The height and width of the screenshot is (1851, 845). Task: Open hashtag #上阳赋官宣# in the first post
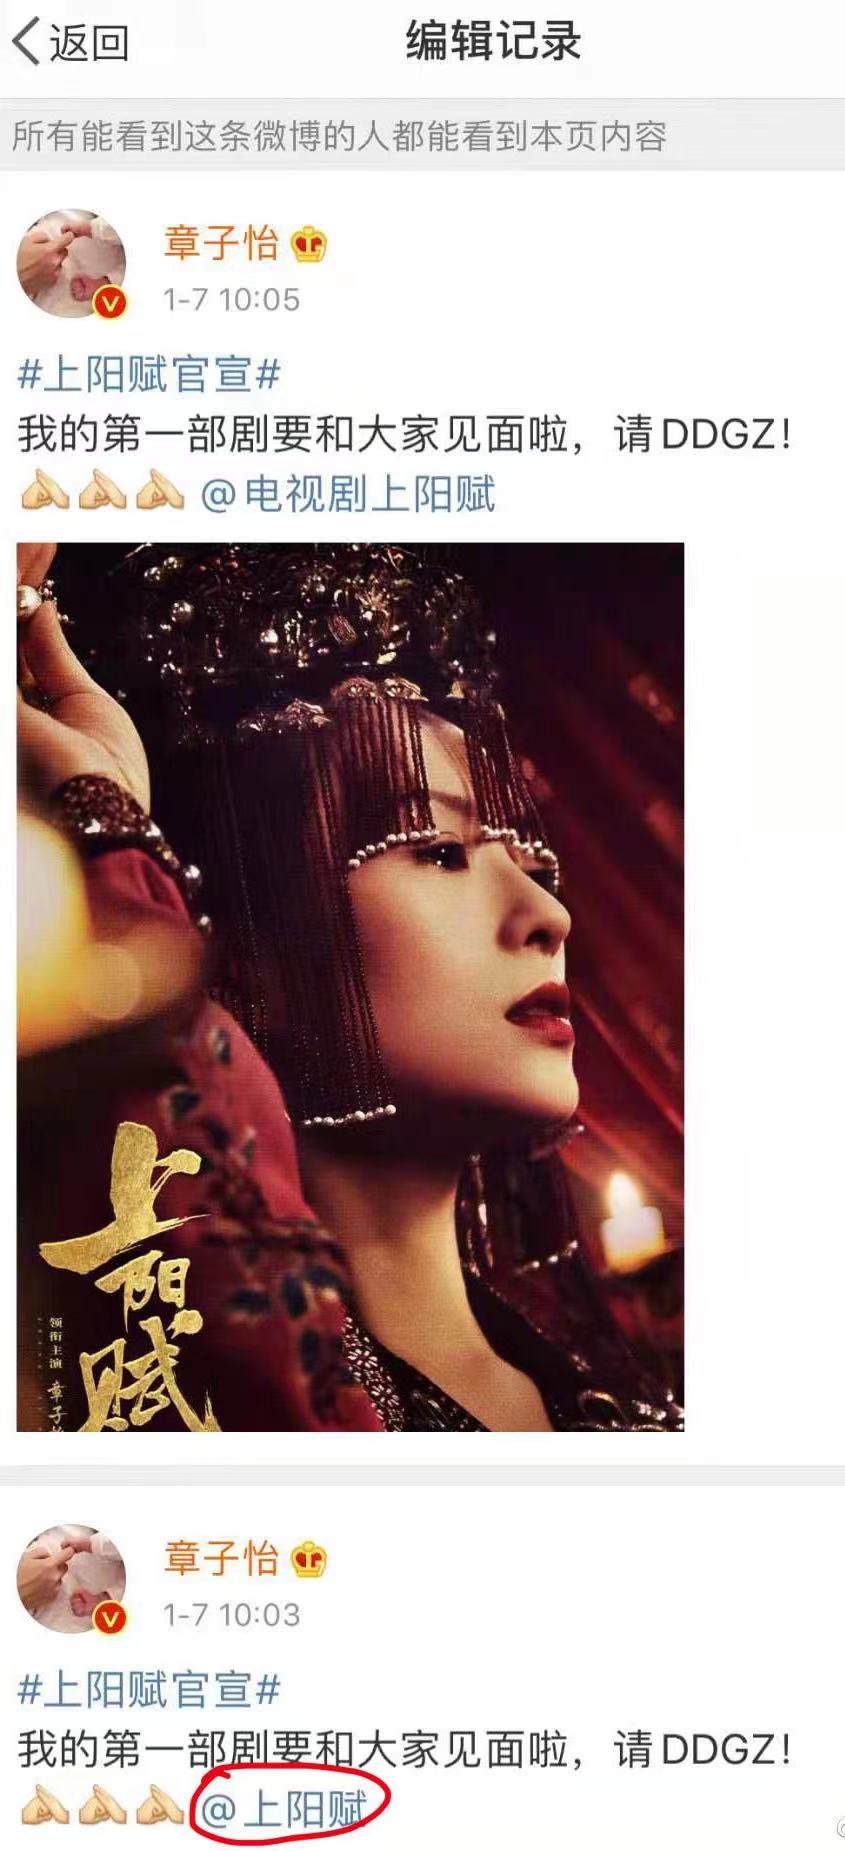pos(149,375)
